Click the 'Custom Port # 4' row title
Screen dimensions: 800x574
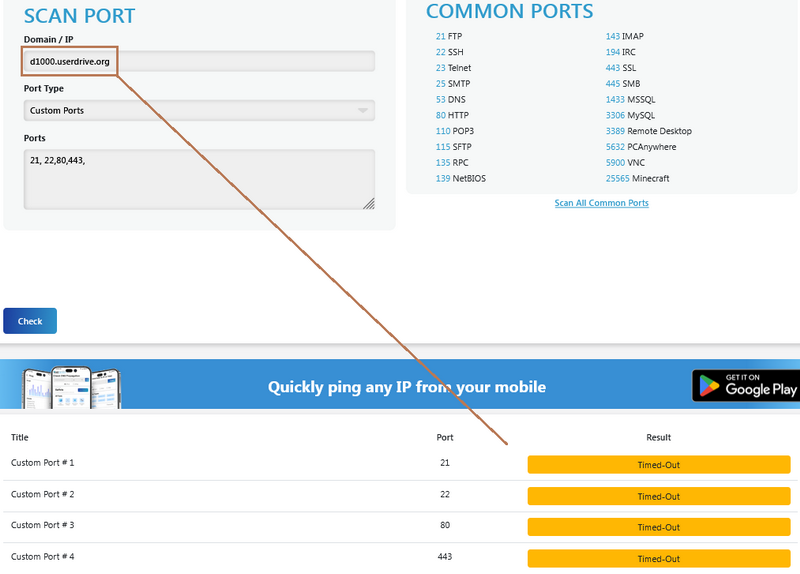point(42,557)
